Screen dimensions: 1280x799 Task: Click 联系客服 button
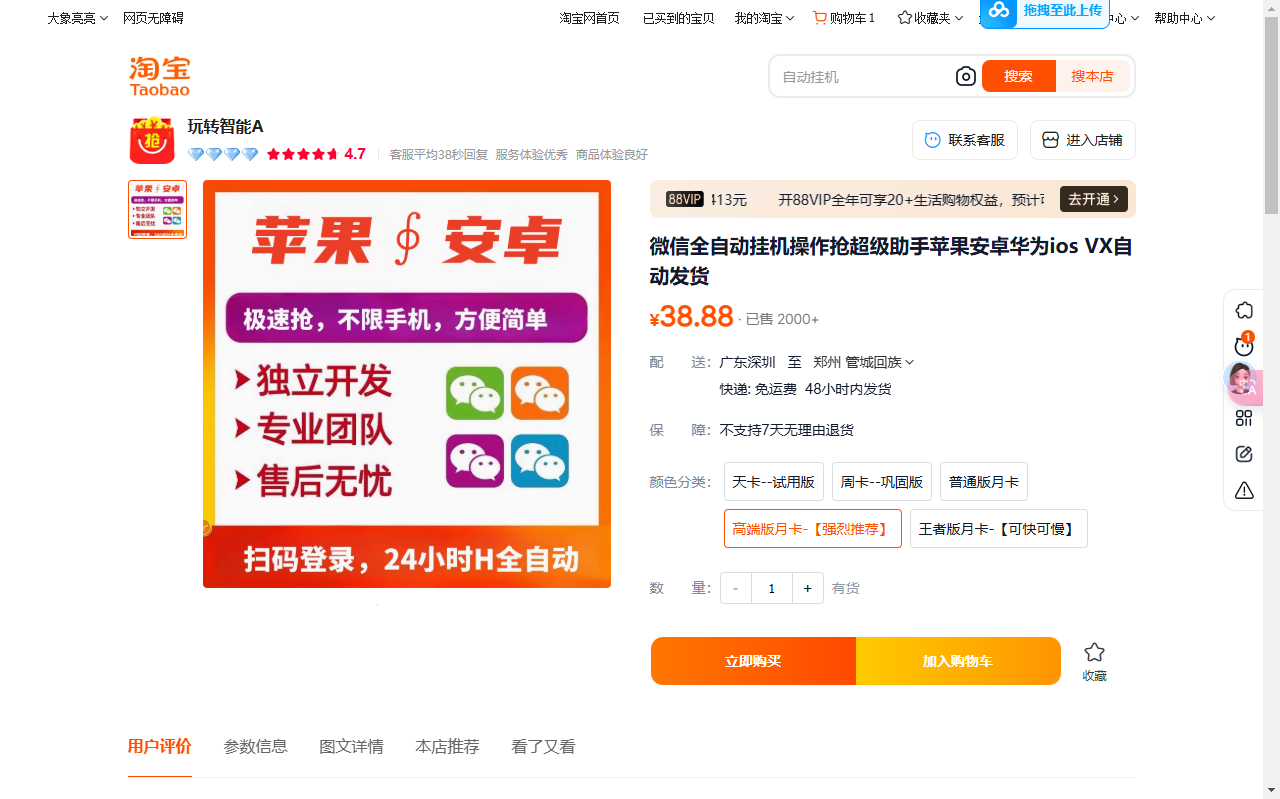965,140
